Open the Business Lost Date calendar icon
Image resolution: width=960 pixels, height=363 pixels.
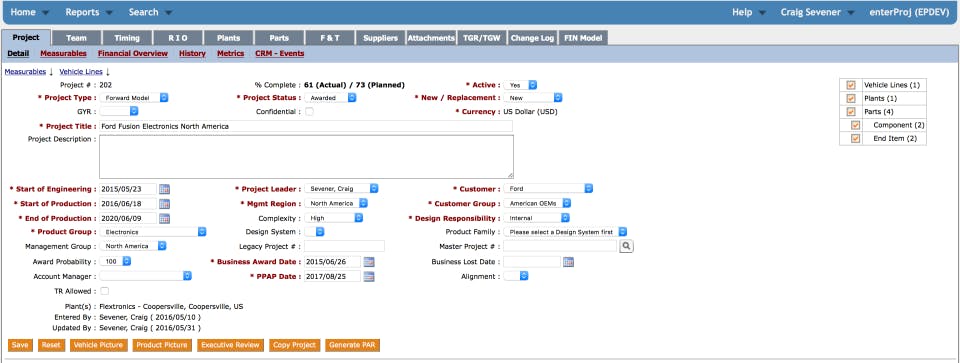tap(568, 262)
